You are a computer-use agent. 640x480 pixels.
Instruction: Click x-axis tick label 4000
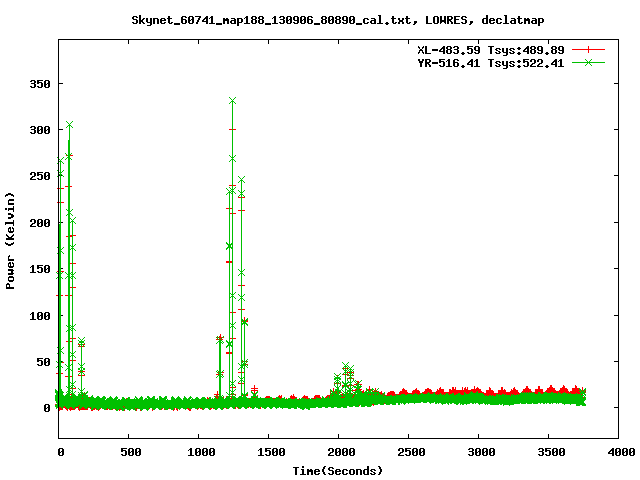point(621,452)
